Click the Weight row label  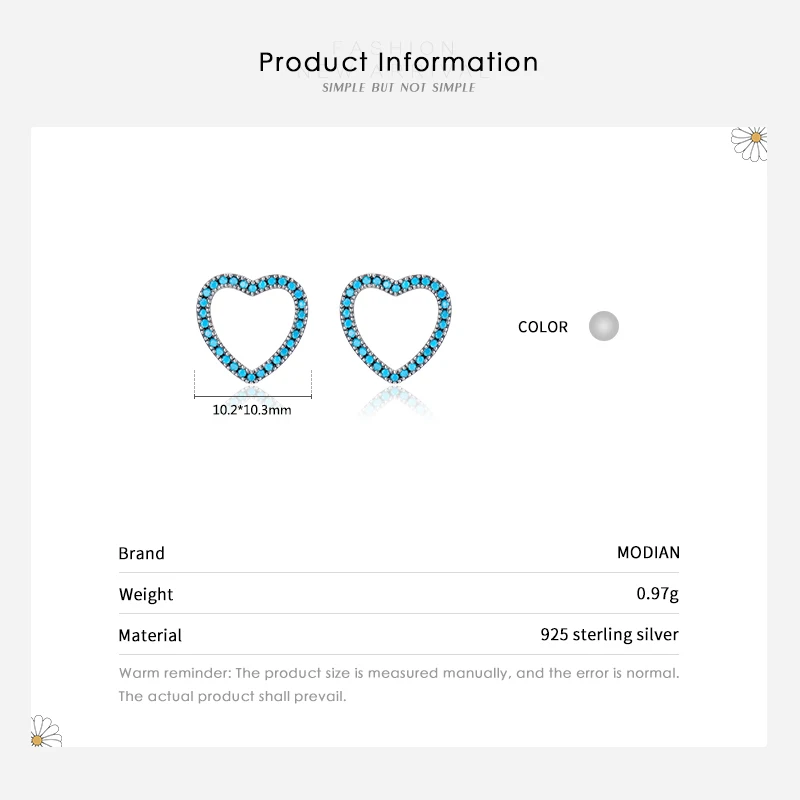(146, 594)
